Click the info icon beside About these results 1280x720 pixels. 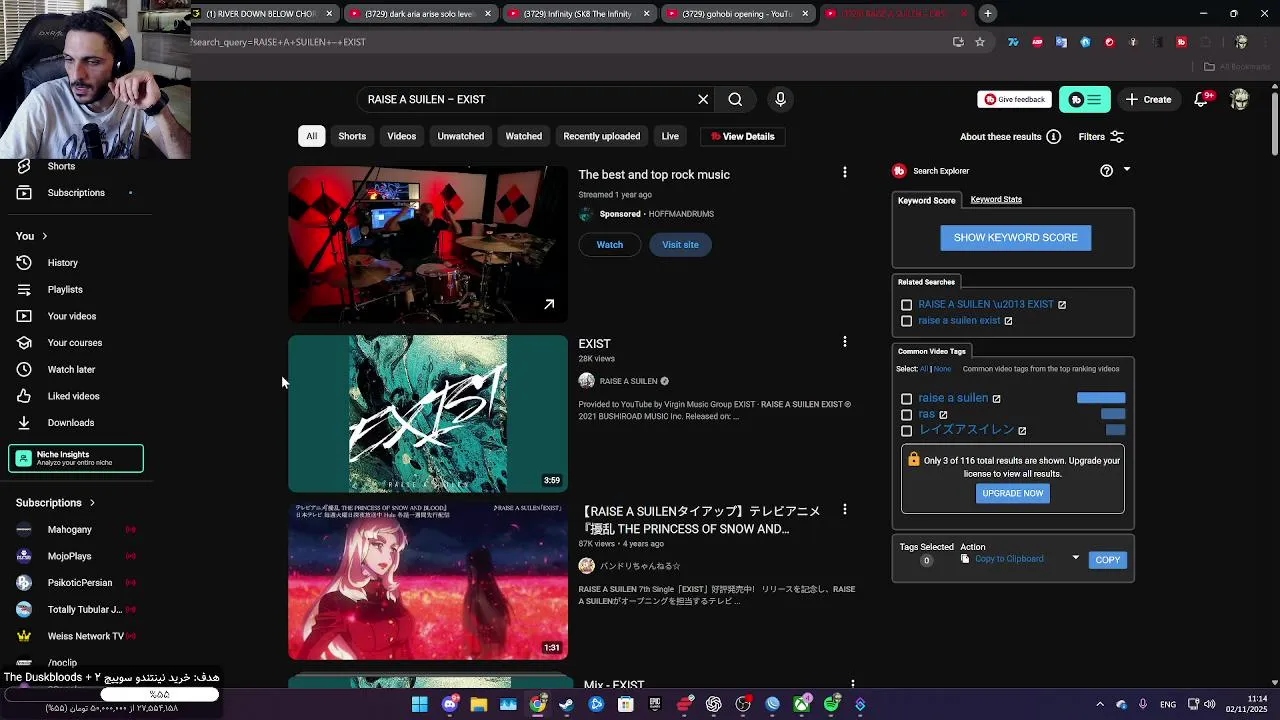click(x=1053, y=137)
